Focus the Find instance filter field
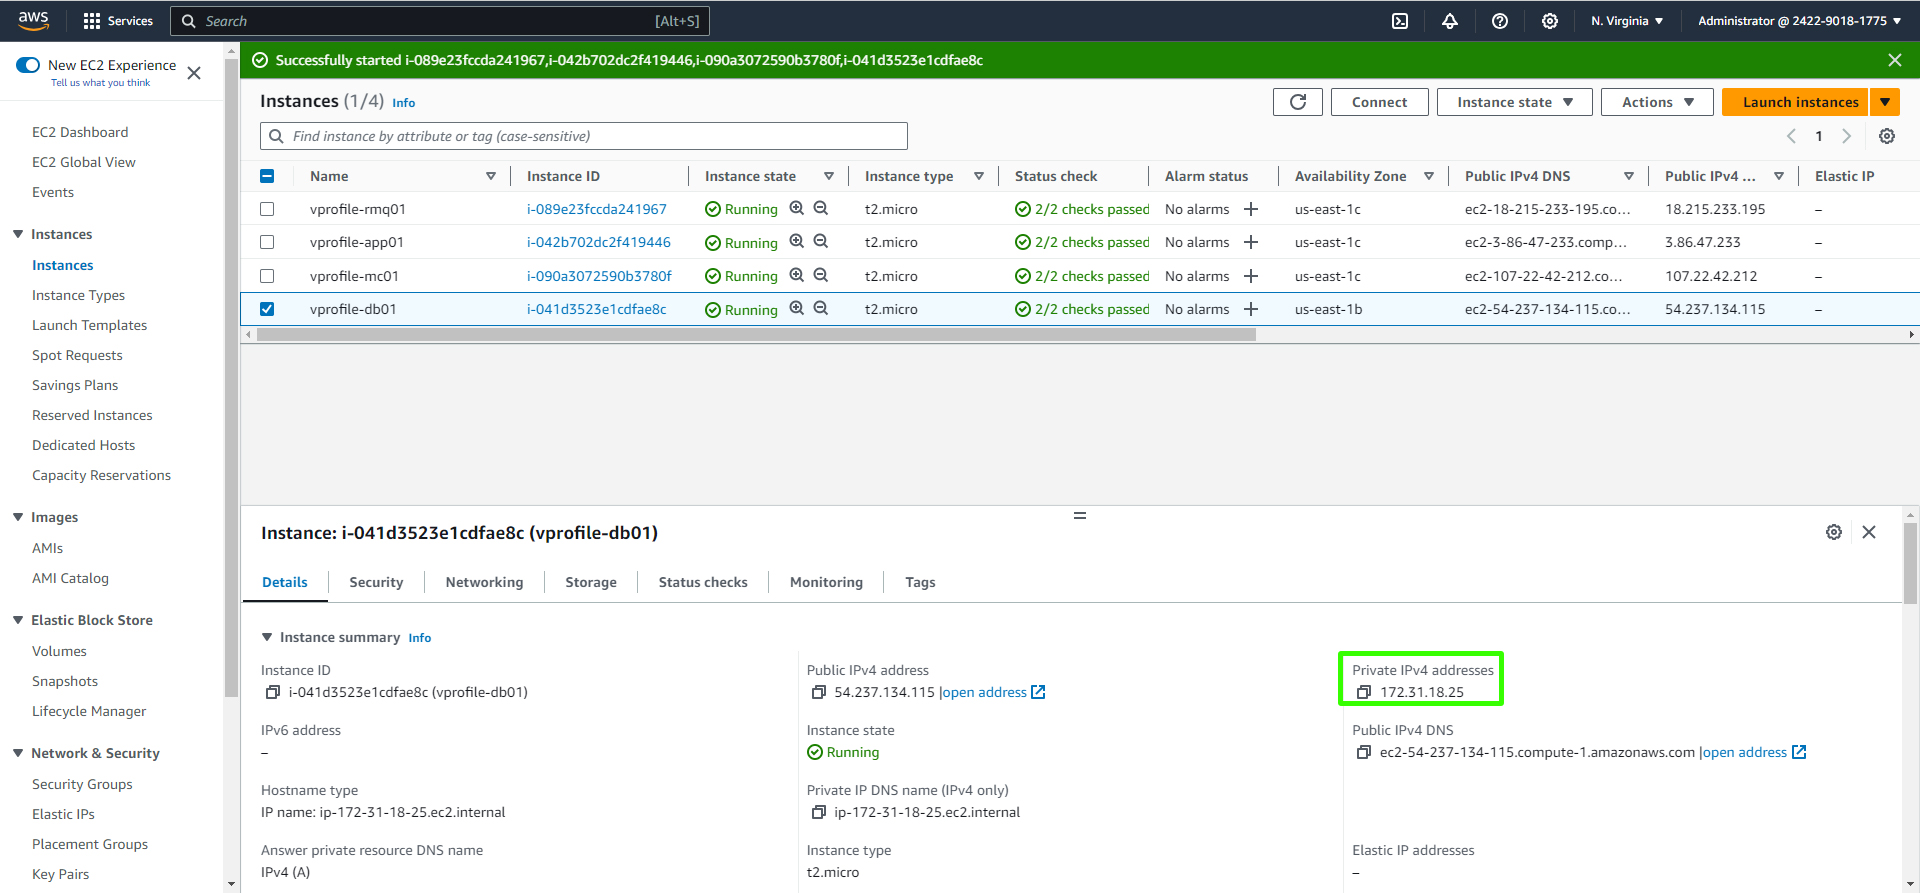This screenshot has width=1920, height=893. (x=584, y=136)
